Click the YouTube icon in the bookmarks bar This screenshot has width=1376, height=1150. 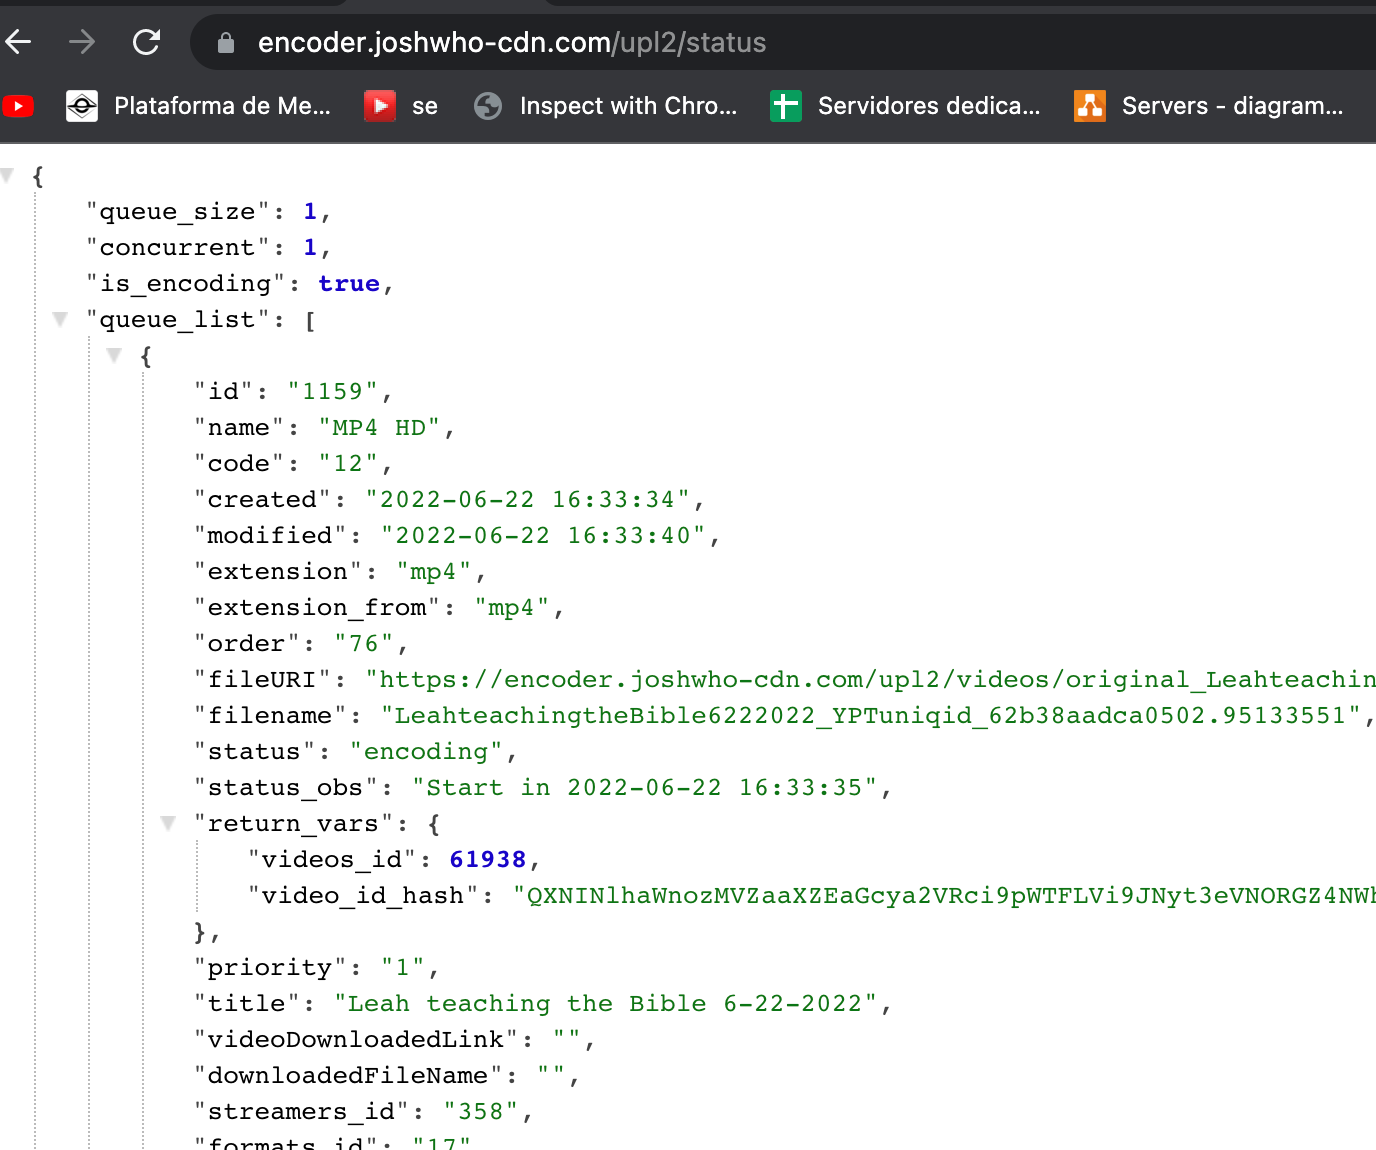coord(18,106)
